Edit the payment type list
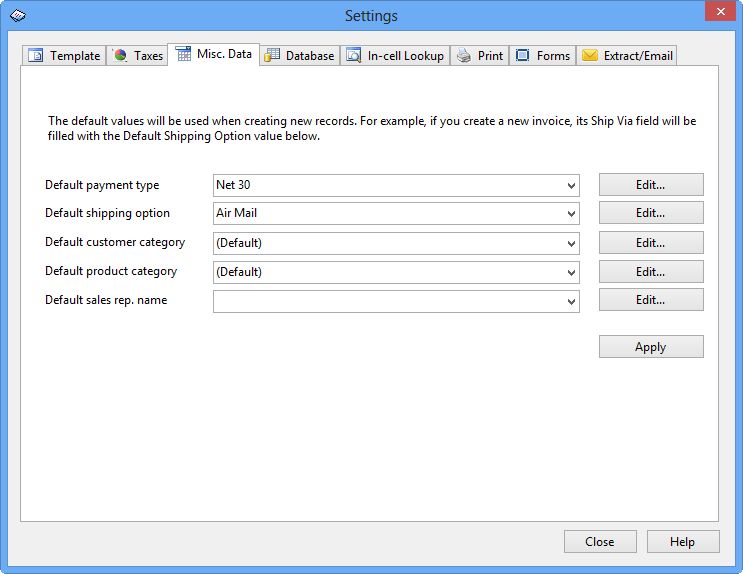The image size is (743, 574). point(651,184)
